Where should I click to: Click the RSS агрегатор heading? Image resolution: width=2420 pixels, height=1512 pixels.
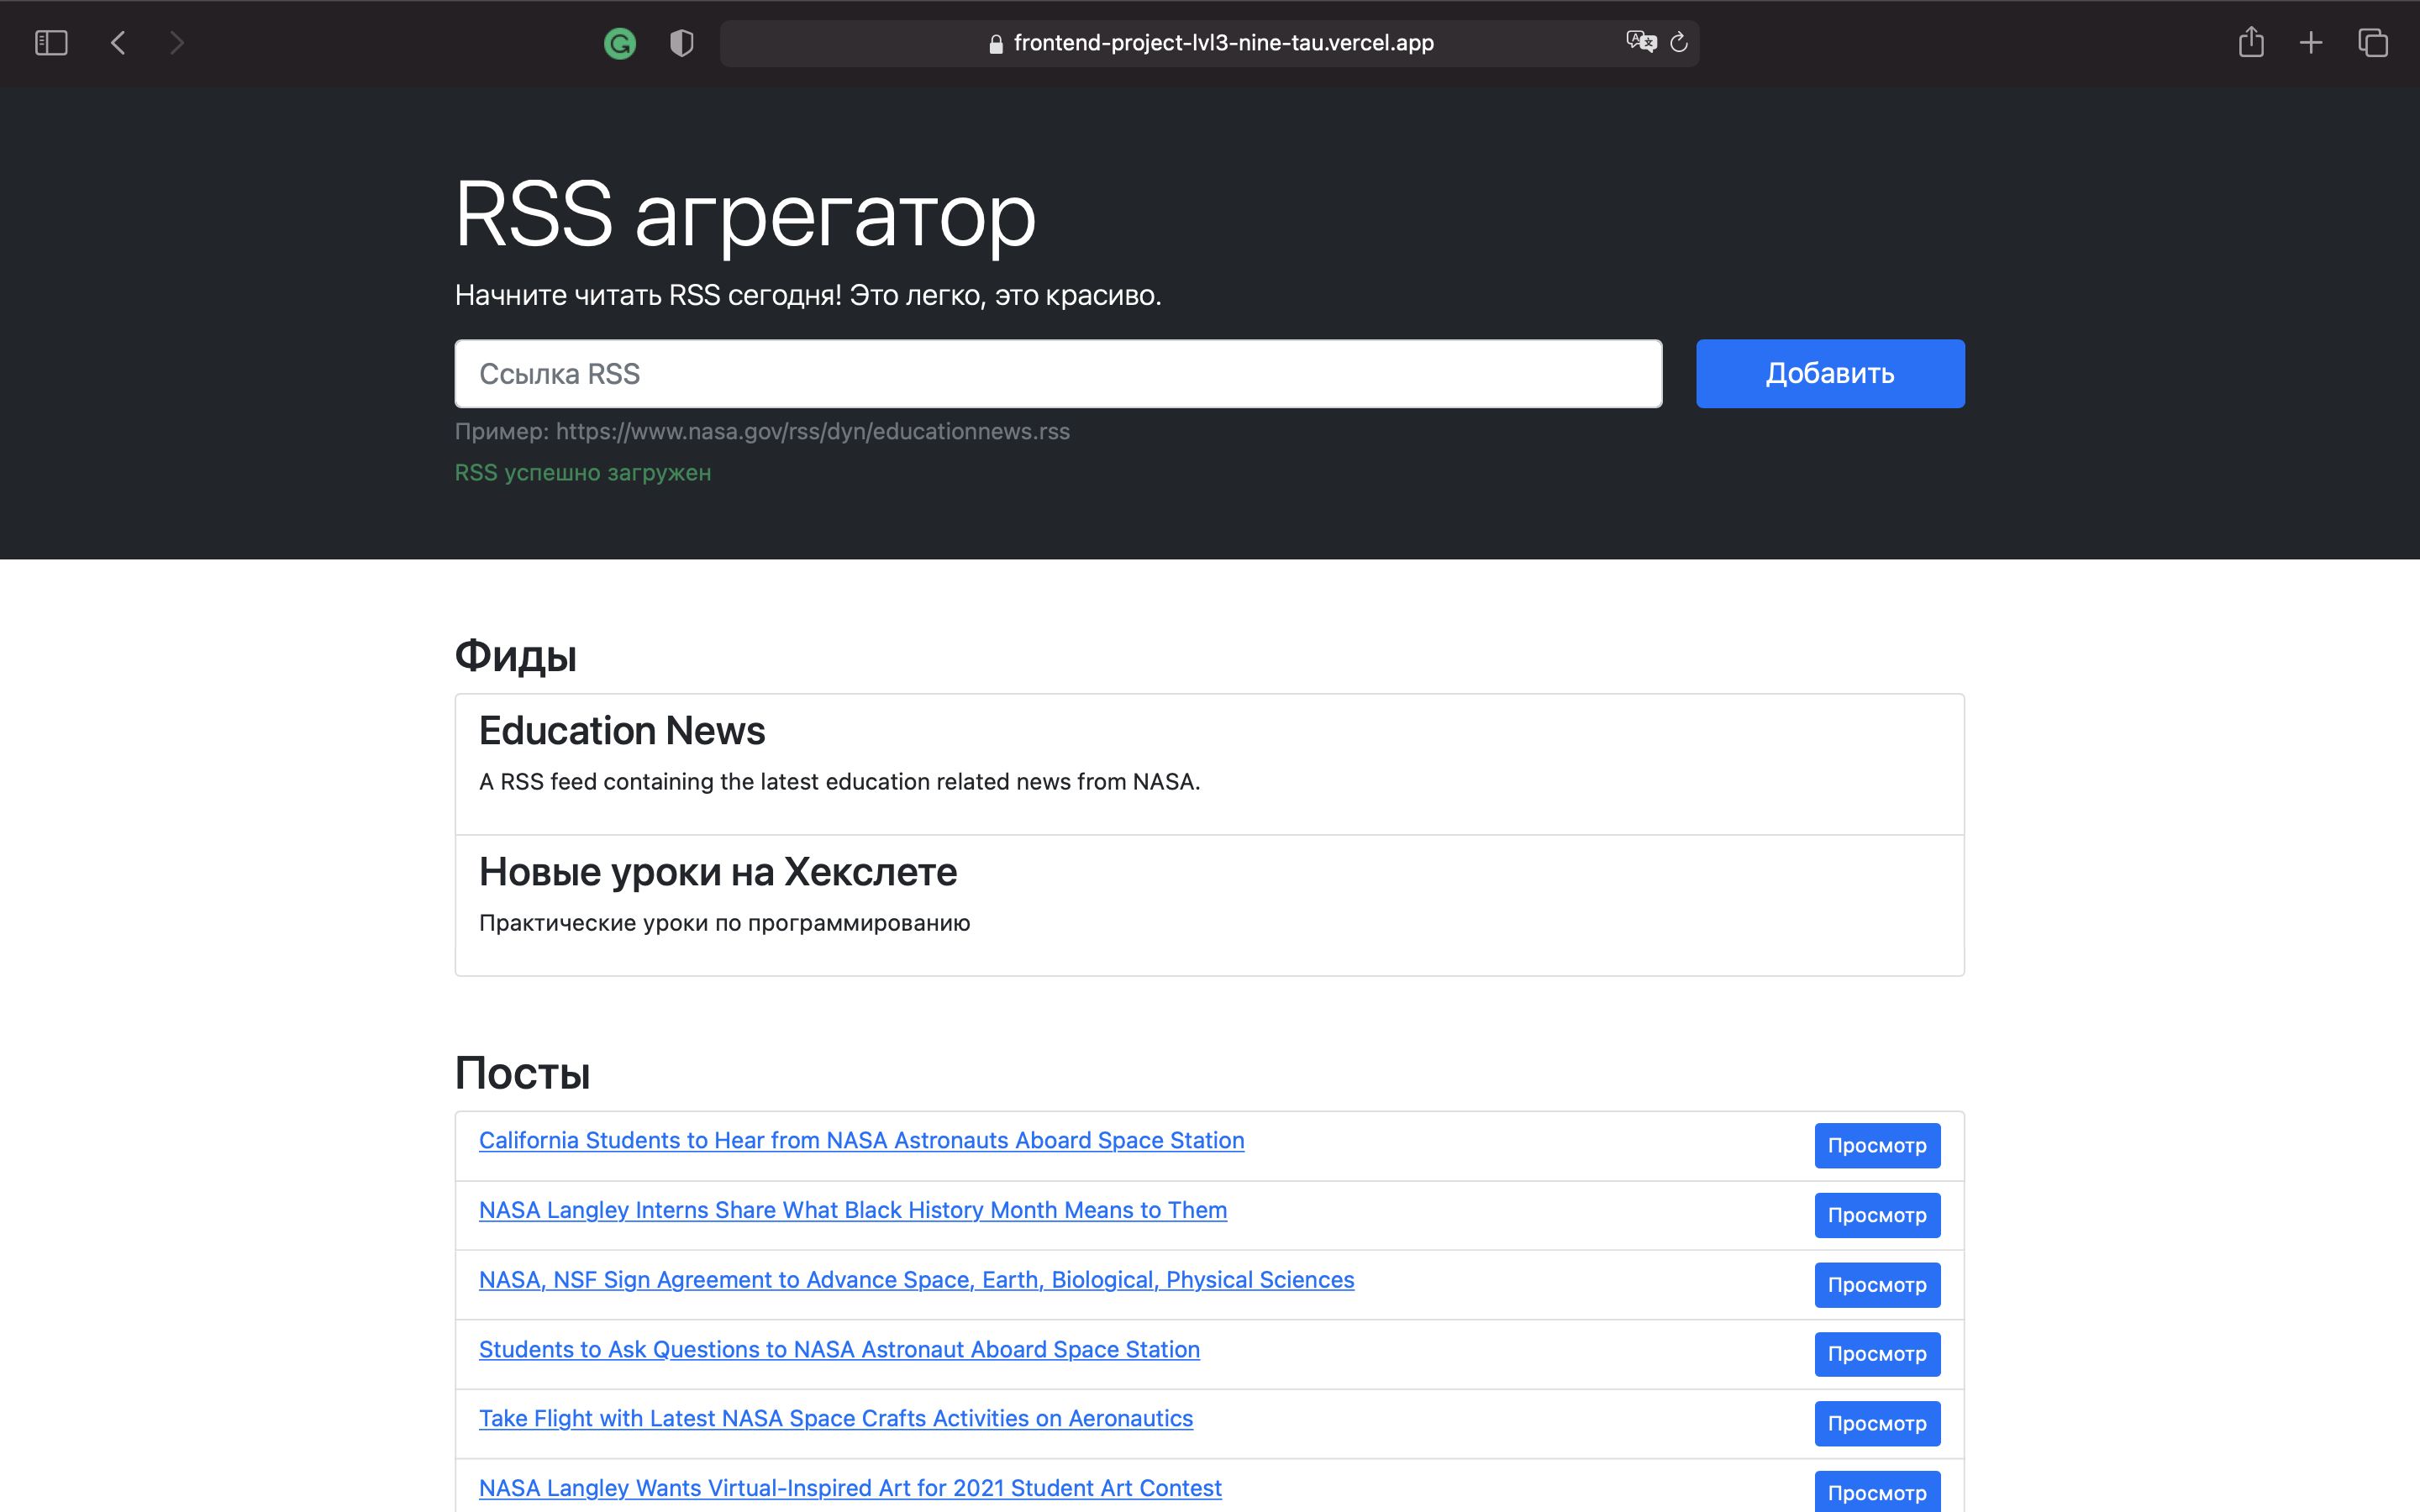[x=745, y=215]
